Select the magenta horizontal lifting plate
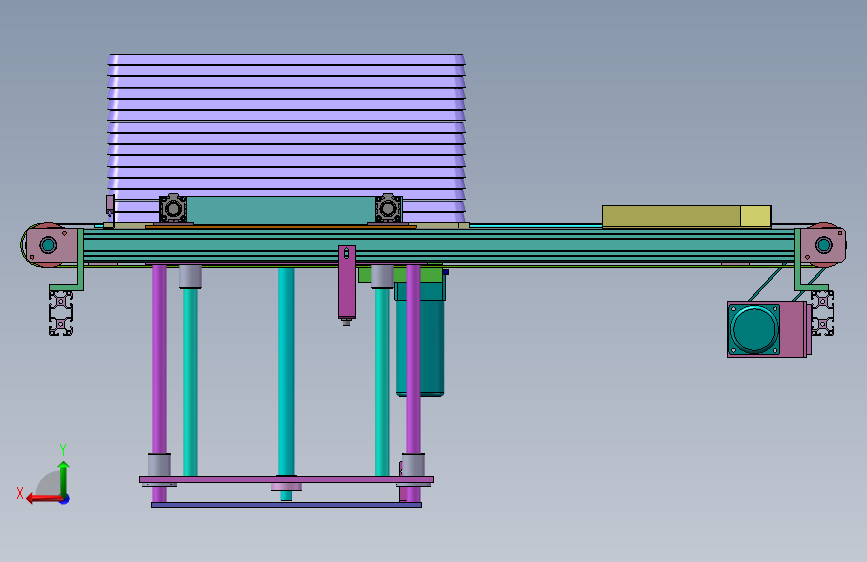Screen dimensions: 867x562 286,480
